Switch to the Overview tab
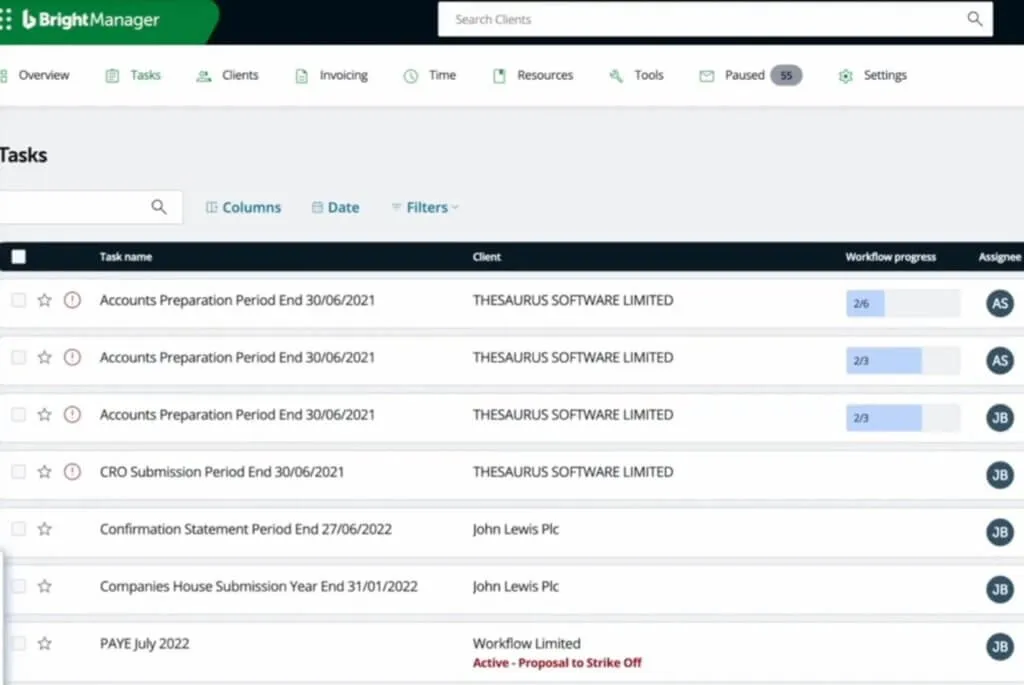This screenshot has width=1024, height=685. [x=42, y=74]
